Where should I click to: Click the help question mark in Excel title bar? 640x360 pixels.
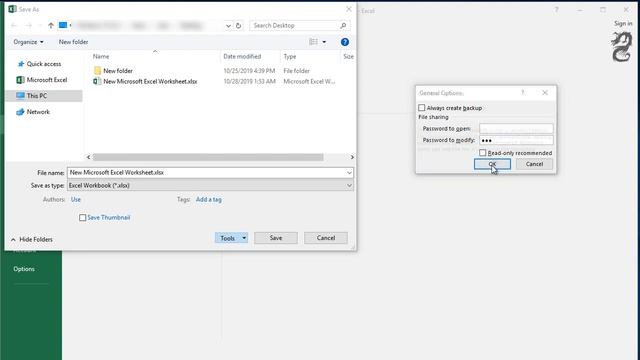pos(556,10)
